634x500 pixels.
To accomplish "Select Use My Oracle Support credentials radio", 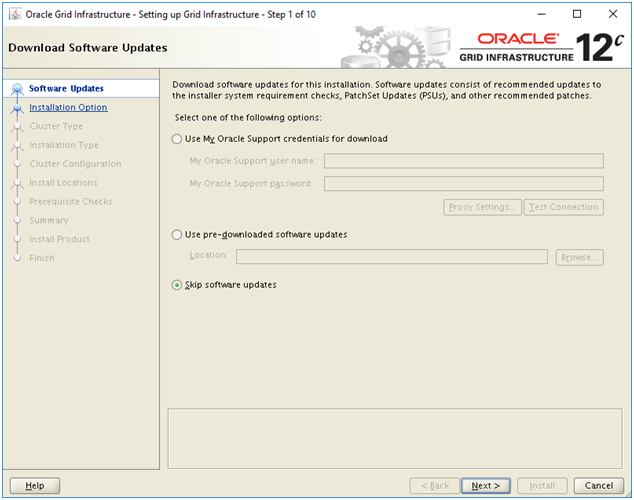I will 177,139.
